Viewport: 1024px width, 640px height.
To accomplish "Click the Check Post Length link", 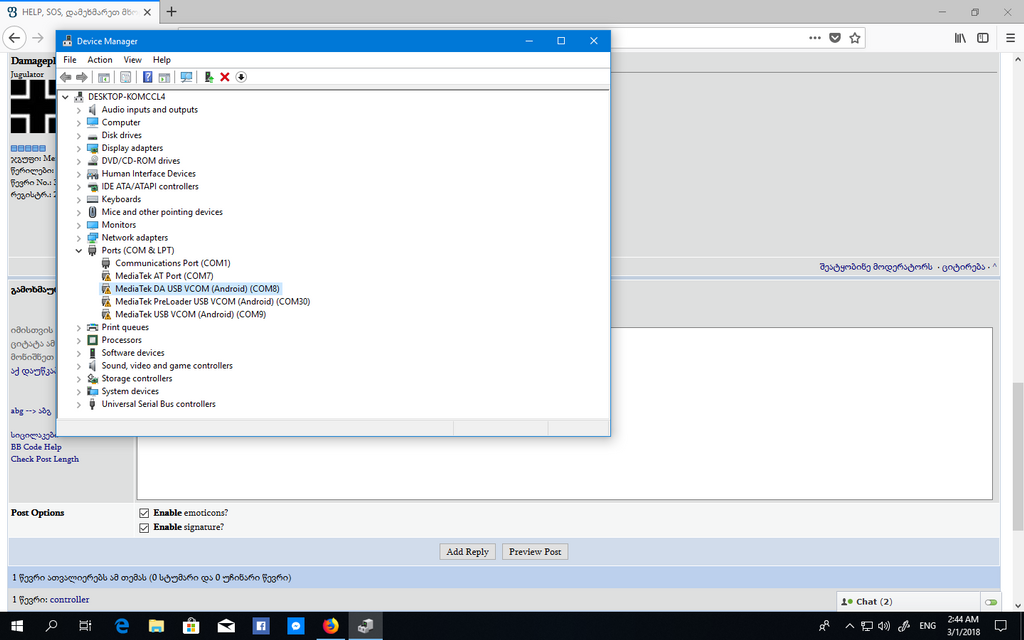I will 44,459.
